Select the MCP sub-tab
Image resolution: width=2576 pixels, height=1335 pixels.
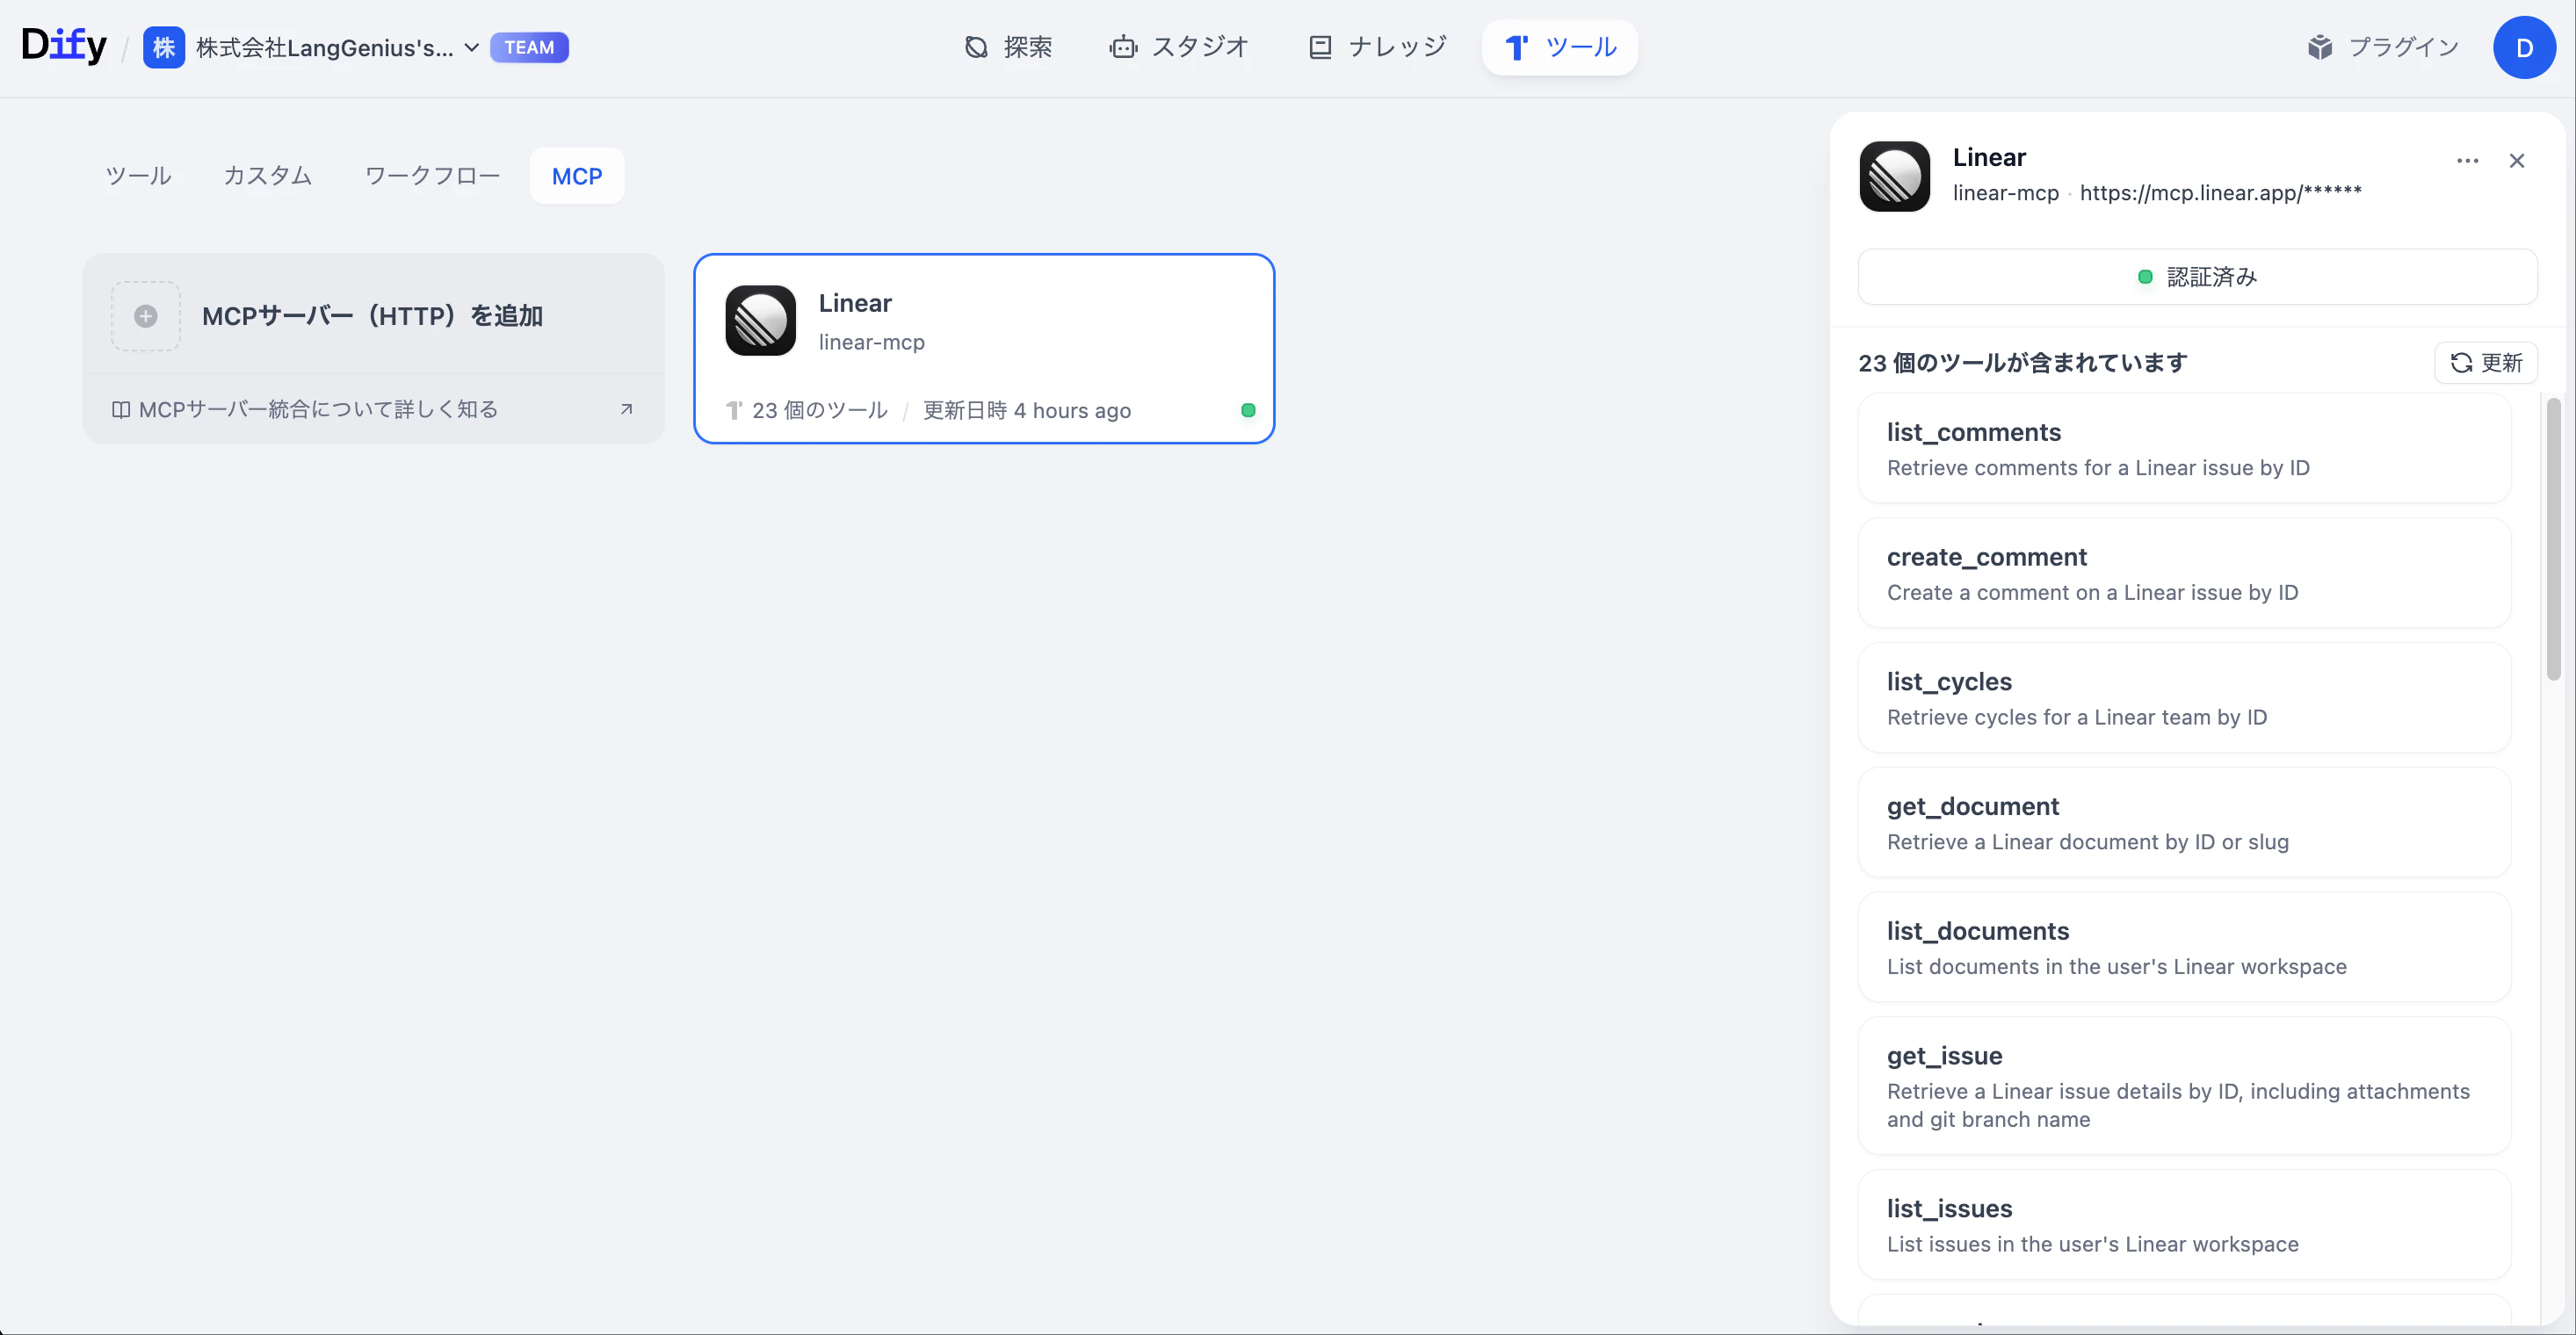577,176
